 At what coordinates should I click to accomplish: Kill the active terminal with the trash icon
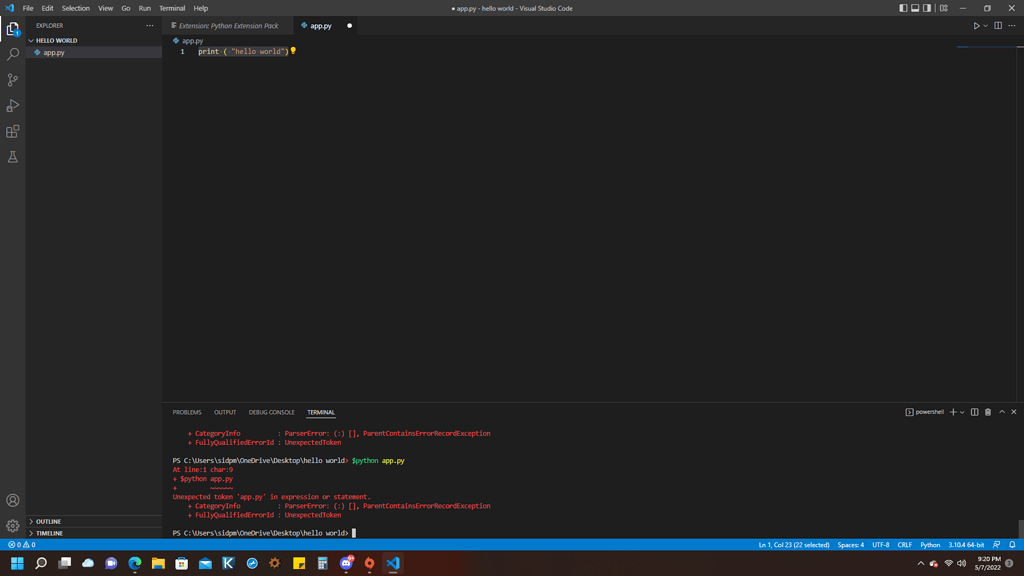tap(988, 411)
